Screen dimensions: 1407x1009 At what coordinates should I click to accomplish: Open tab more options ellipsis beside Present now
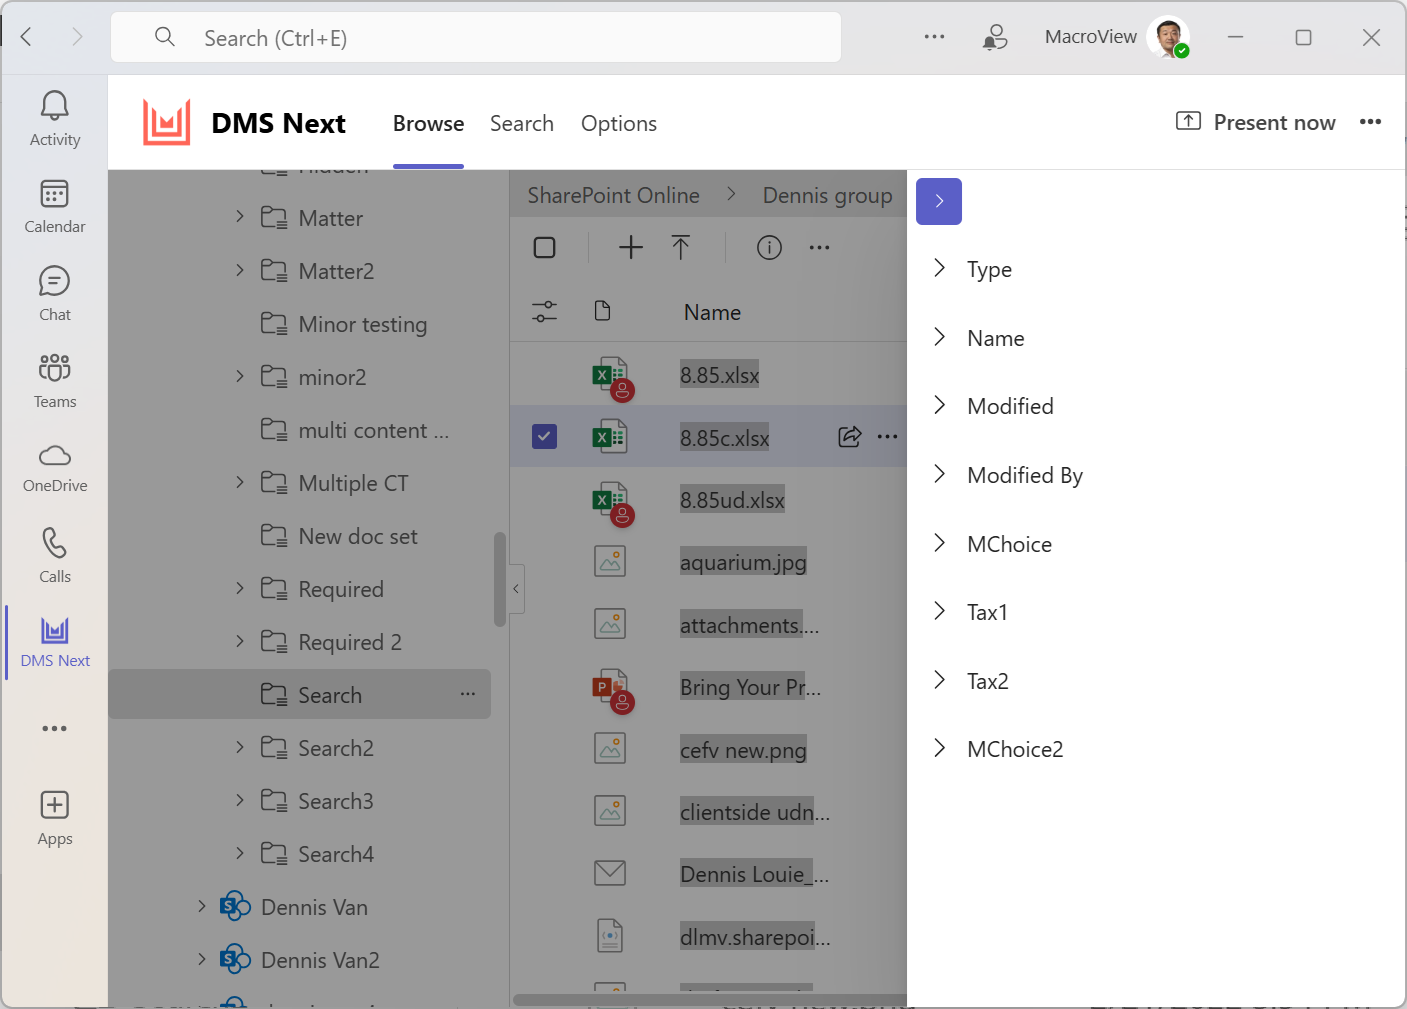click(1370, 122)
